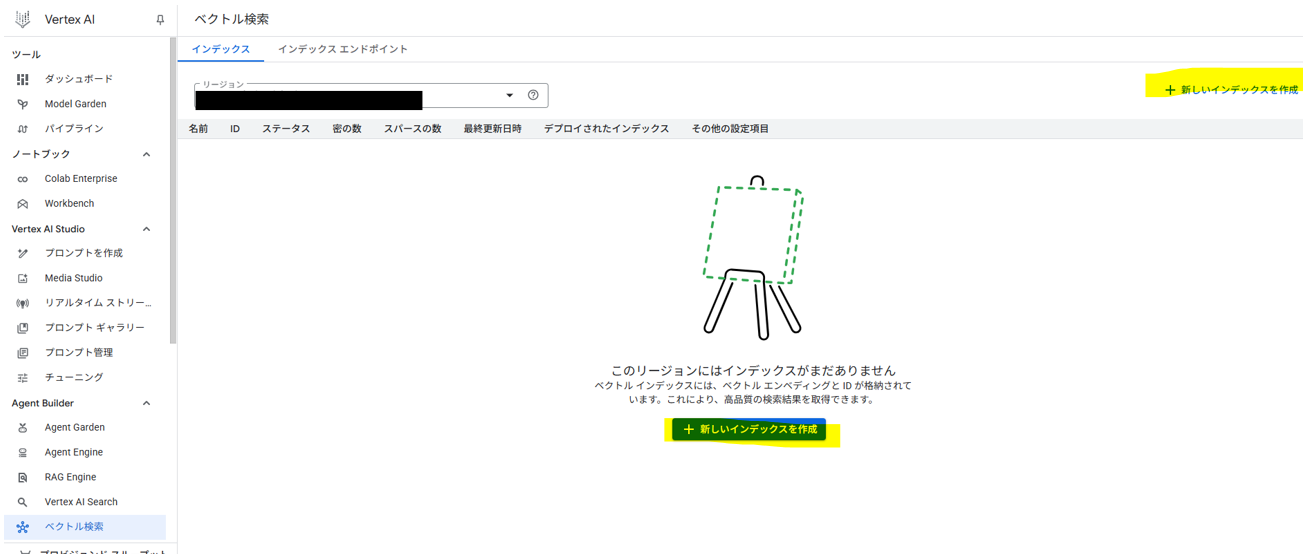Collapse the ノートブック section
1303x554 pixels.
(146, 154)
